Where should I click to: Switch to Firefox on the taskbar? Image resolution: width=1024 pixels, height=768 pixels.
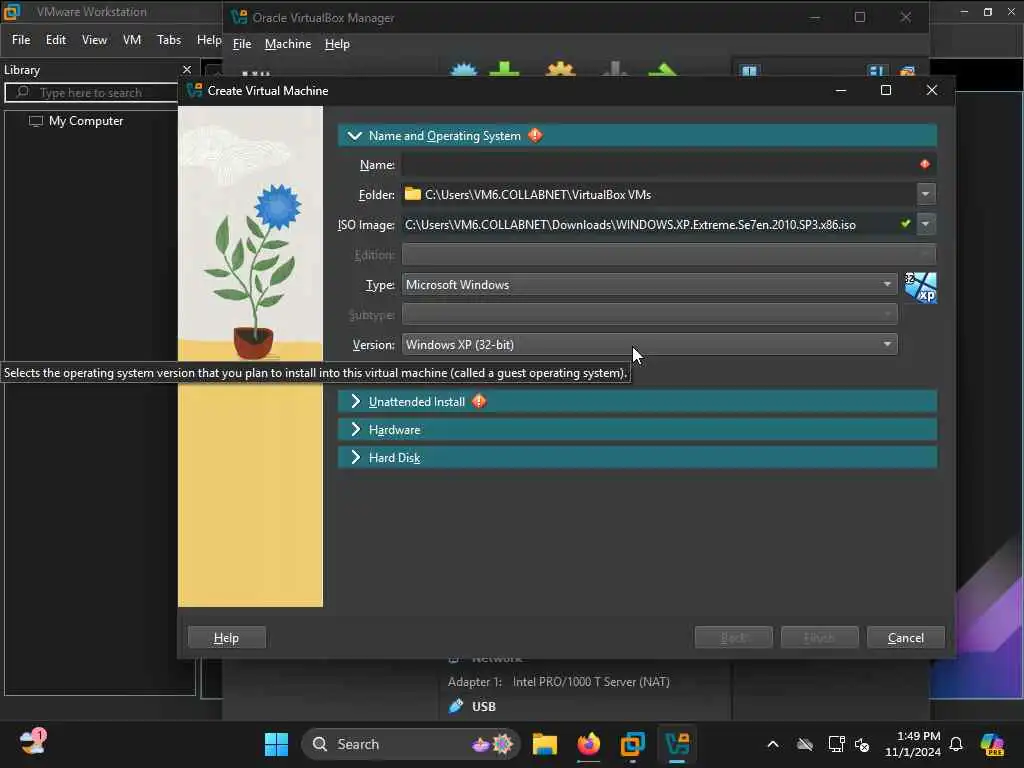click(588, 744)
